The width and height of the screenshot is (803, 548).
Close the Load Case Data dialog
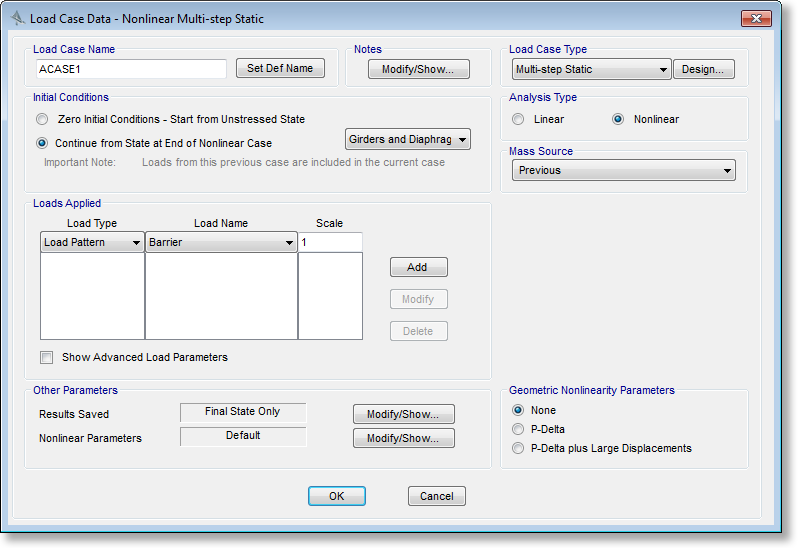pyautogui.click(x=757, y=19)
